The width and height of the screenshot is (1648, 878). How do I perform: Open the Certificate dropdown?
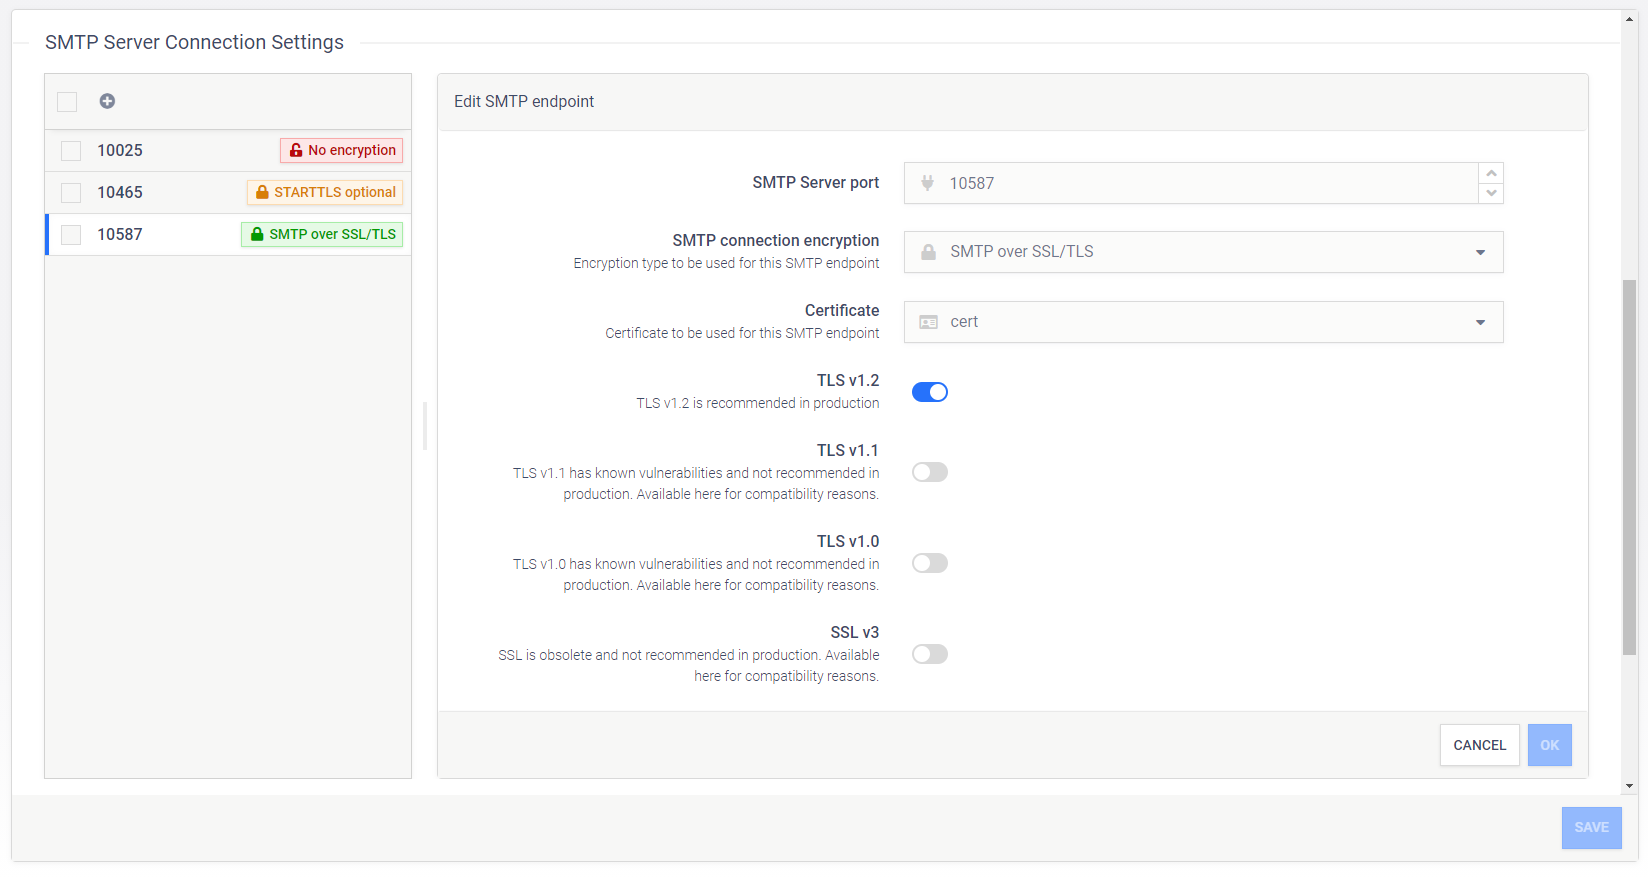(1204, 322)
